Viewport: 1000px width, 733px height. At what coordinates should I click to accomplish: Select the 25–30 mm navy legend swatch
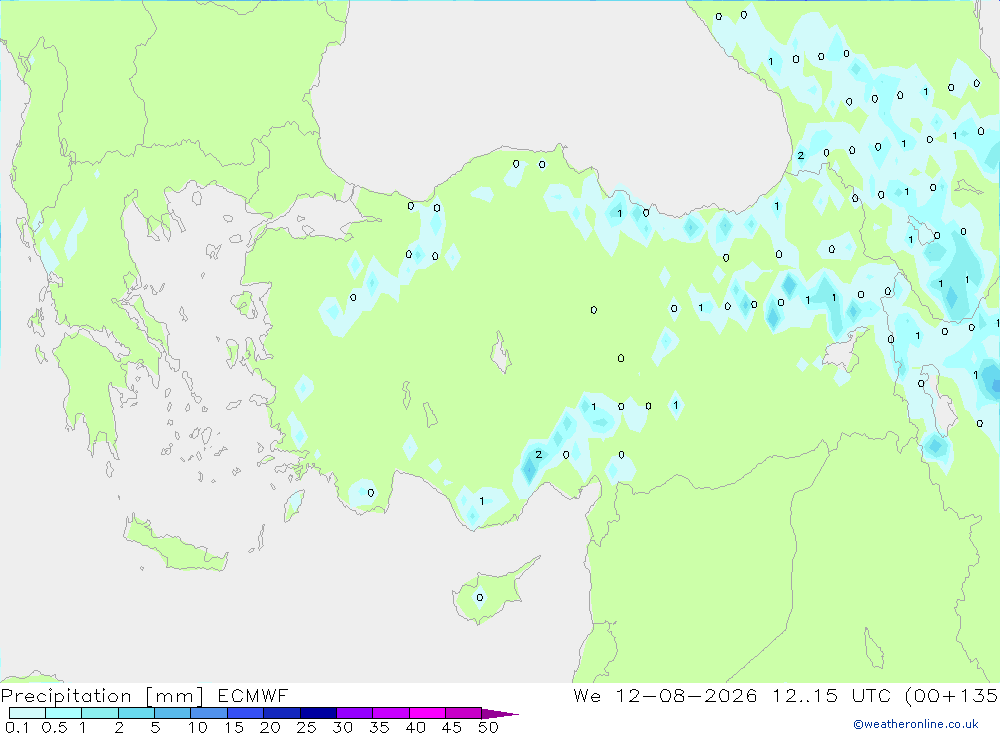tap(318, 713)
